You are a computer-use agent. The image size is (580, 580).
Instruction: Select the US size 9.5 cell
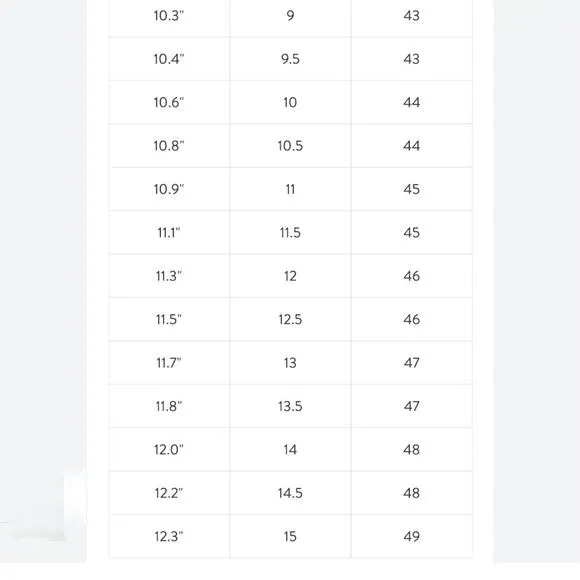point(290,59)
